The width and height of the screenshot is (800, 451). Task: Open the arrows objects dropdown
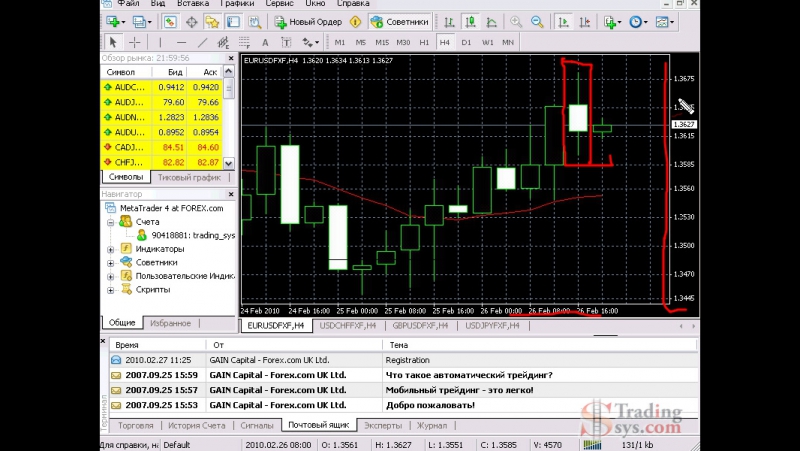click(310, 42)
